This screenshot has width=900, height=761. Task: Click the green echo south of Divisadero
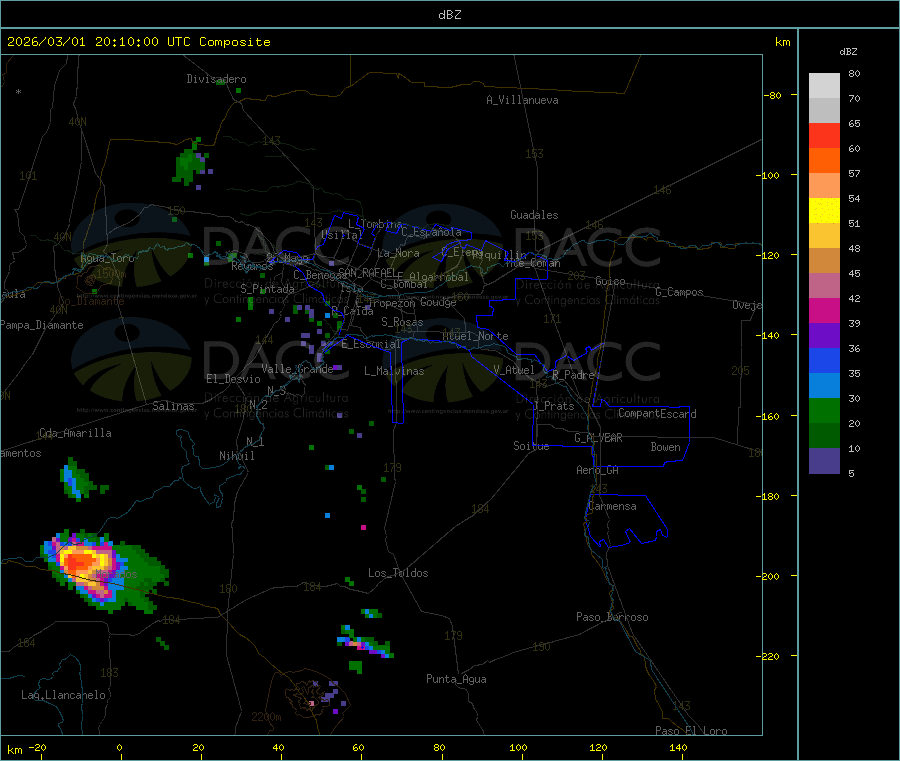tap(190, 163)
